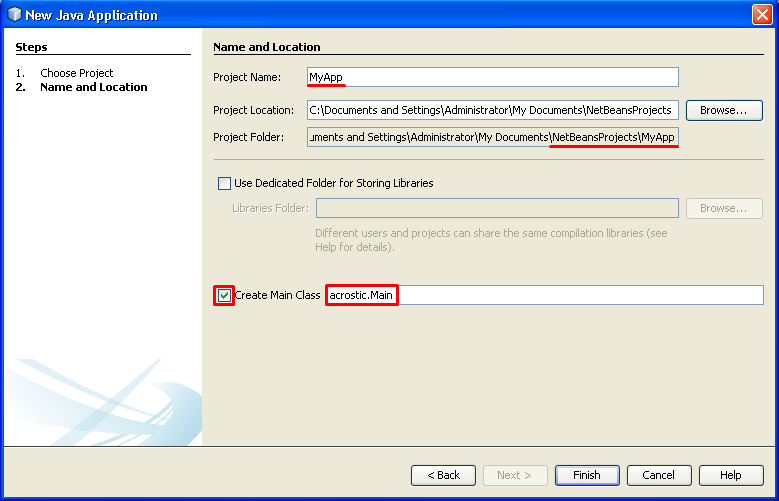The width and height of the screenshot is (779, 501).
Task: Click the grayed-out Next button
Action: click(x=515, y=475)
